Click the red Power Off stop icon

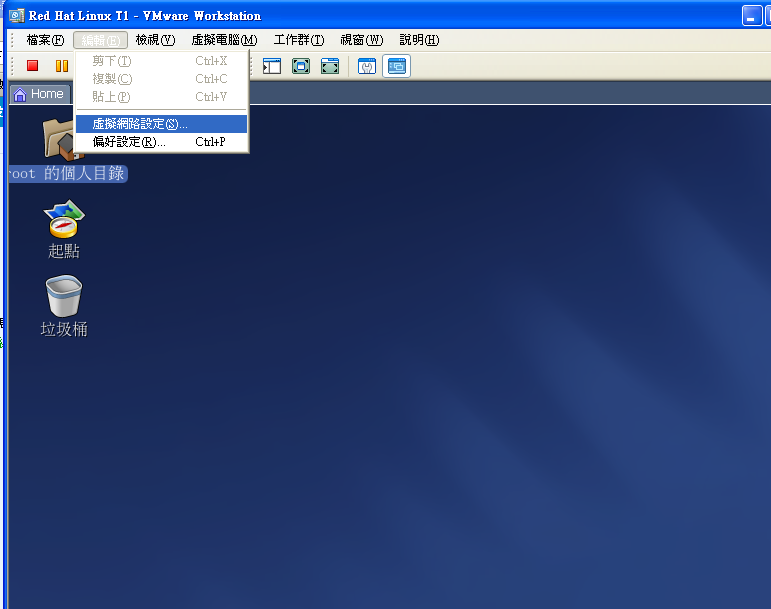(x=33, y=65)
